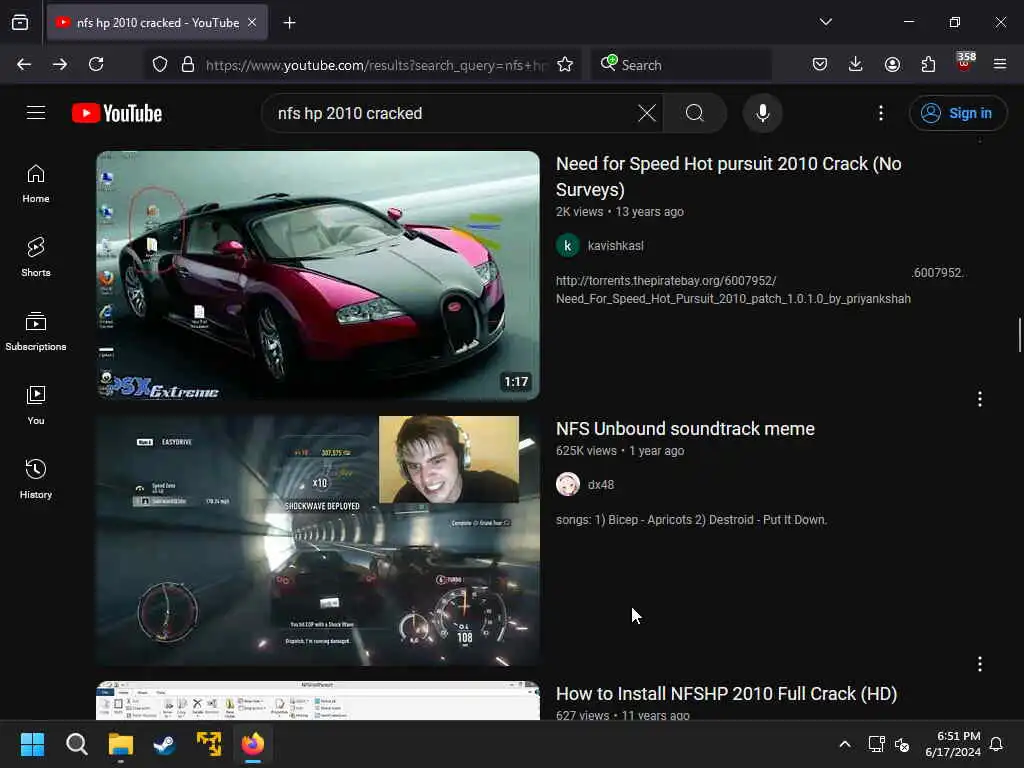Open YouTube settings three-dot menu
The height and width of the screenshot is (768, 1024).
881,113
